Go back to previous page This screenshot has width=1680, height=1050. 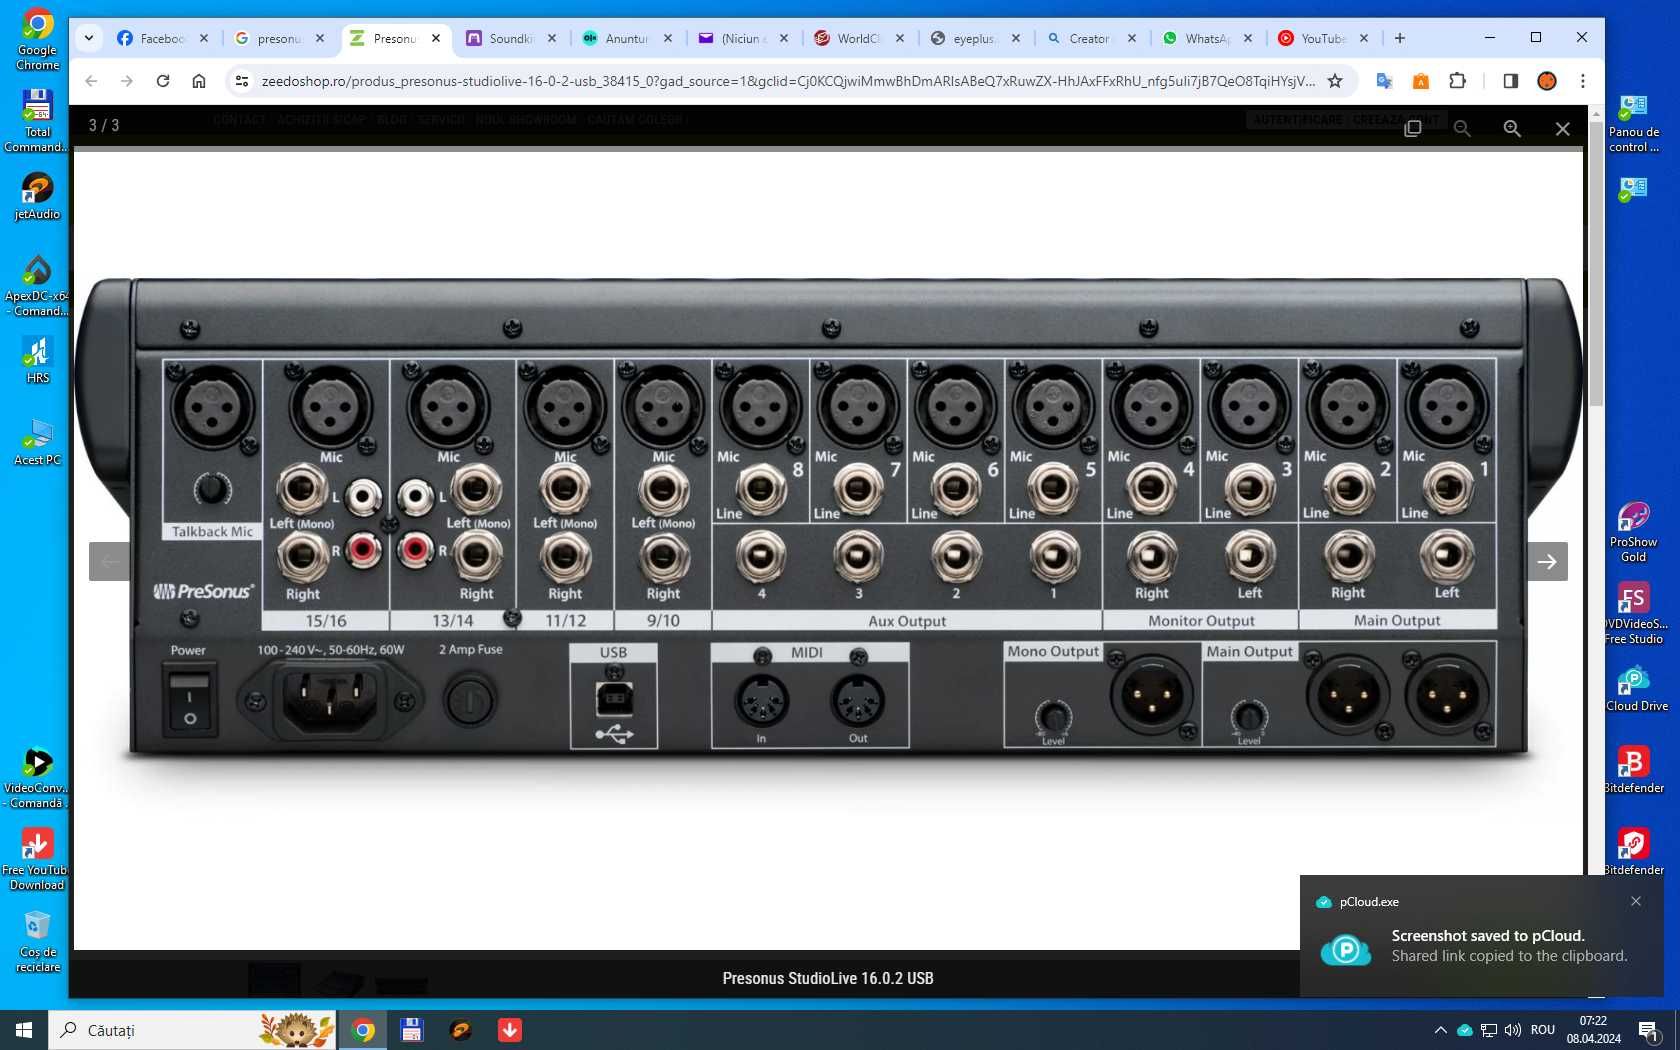click(91, 81)
